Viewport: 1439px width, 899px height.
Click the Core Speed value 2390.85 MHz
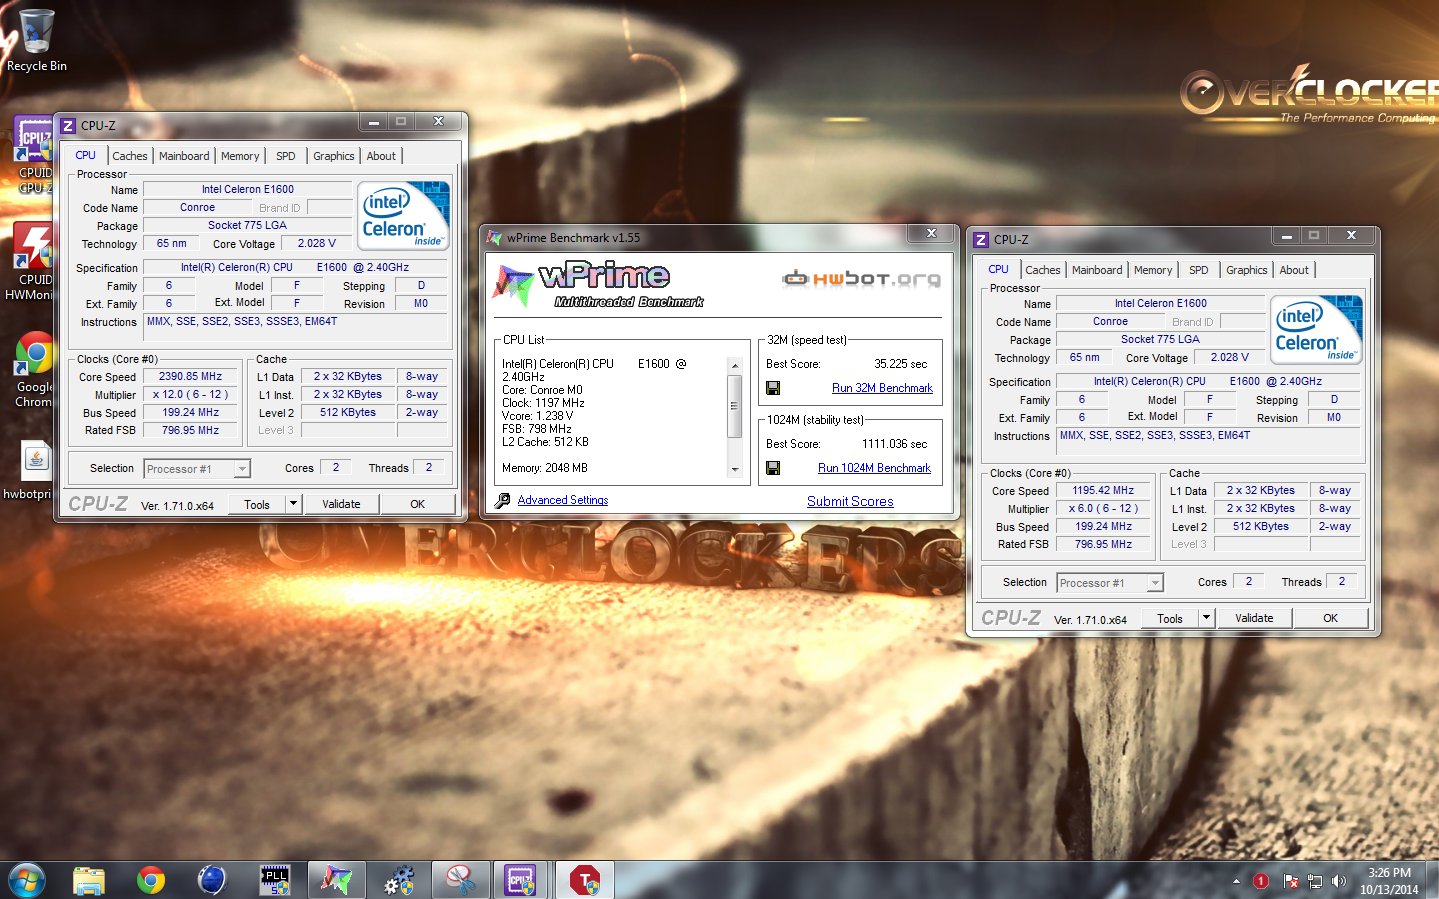click(190, 377)
